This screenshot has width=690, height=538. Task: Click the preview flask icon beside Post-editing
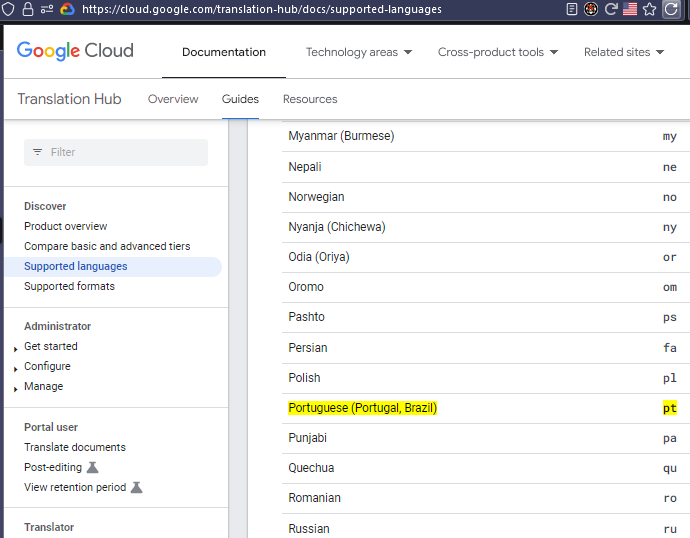[x=92, y=467]
